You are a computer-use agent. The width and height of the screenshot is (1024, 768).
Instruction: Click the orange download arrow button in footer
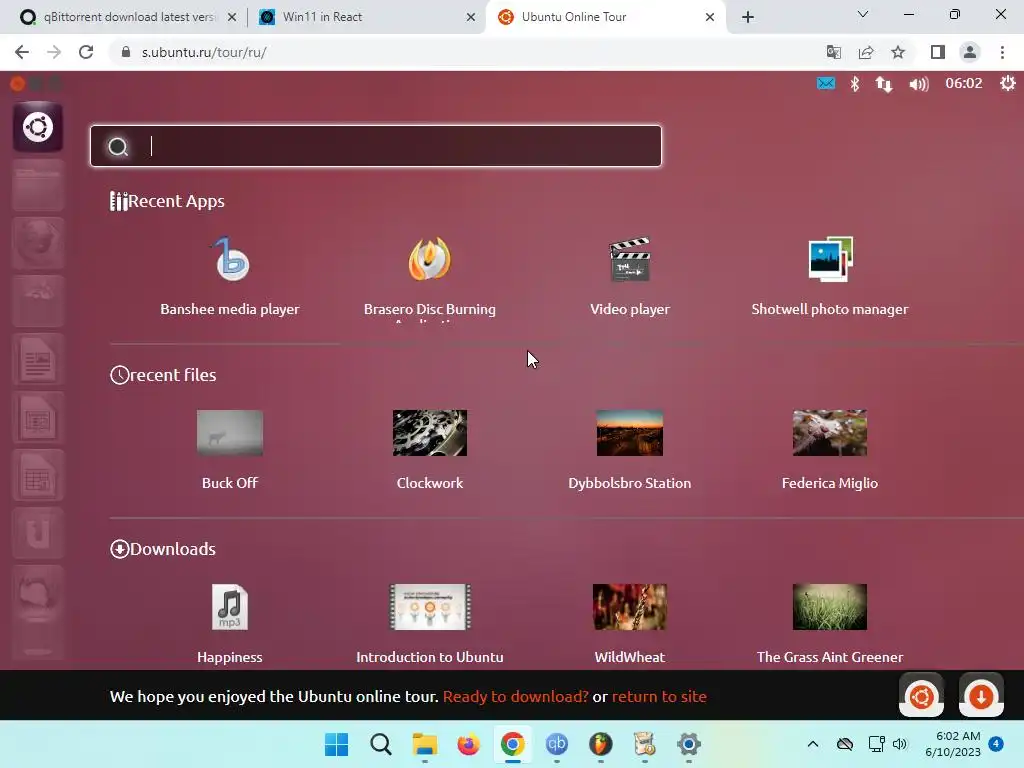980,696
